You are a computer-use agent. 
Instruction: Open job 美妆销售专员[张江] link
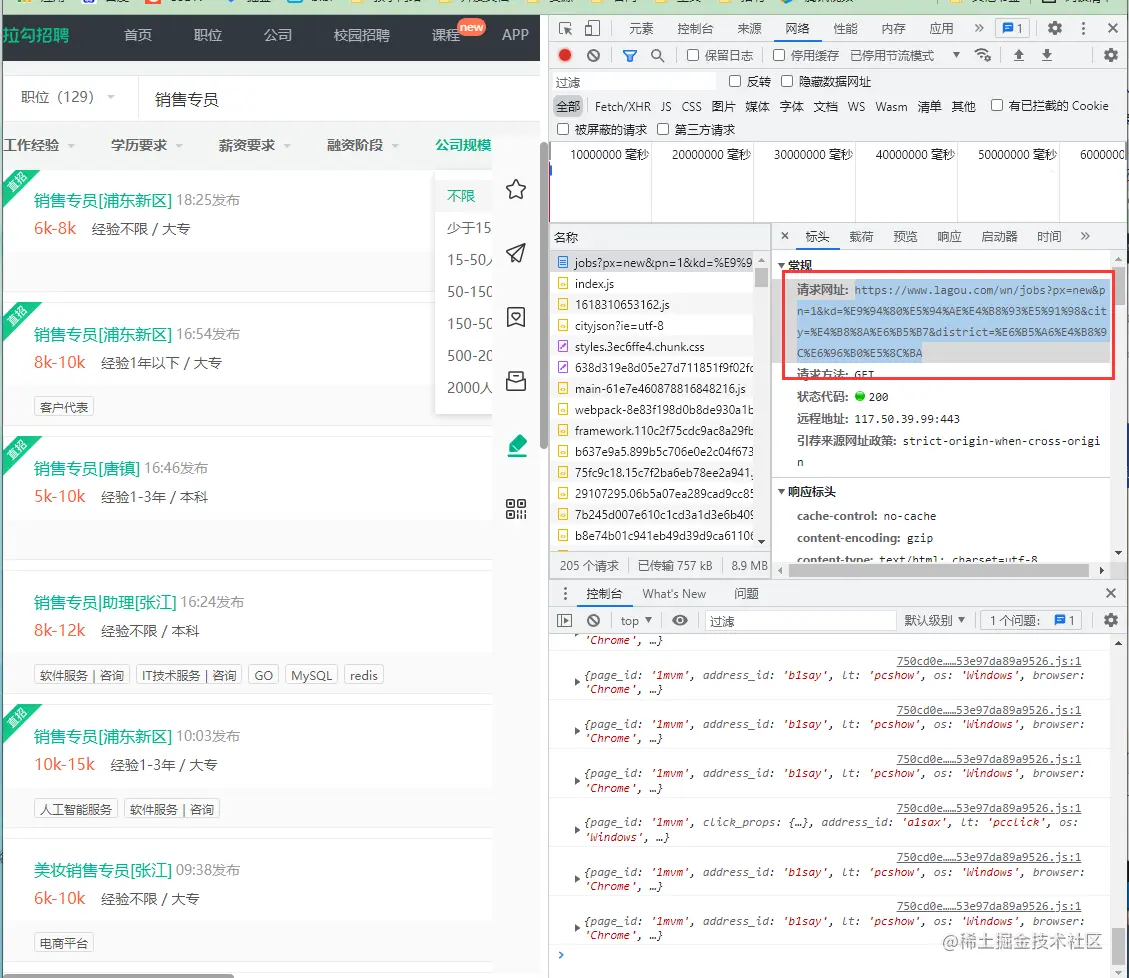tap(102, 870)
